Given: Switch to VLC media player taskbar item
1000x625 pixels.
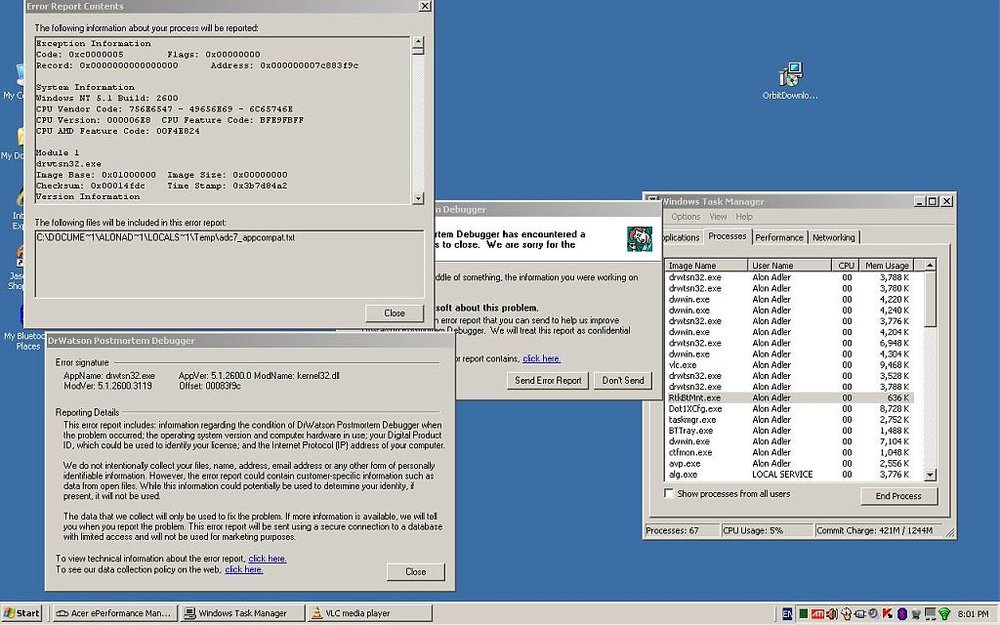Looking at the screenshot, I should (x=369, y=614).
